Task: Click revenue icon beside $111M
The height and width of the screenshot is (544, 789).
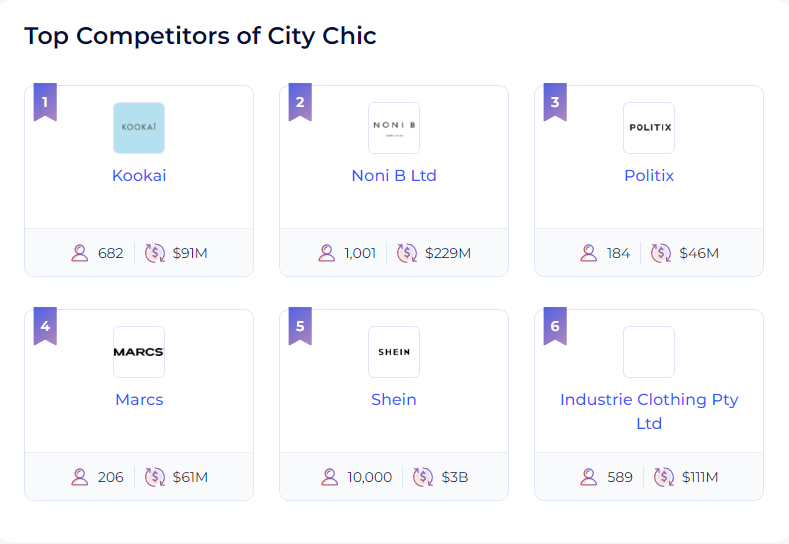Action: 664,477
